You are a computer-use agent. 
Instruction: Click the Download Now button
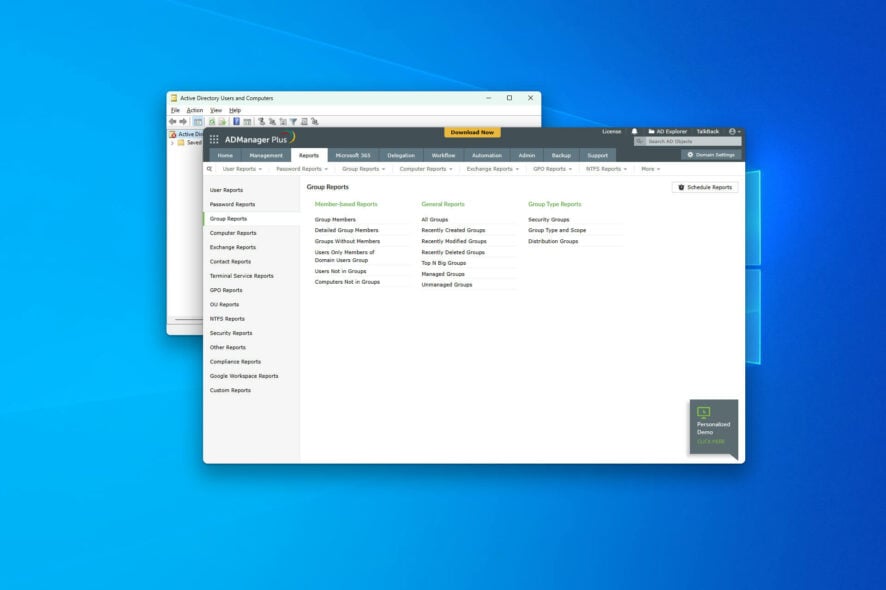pos(472,132)
